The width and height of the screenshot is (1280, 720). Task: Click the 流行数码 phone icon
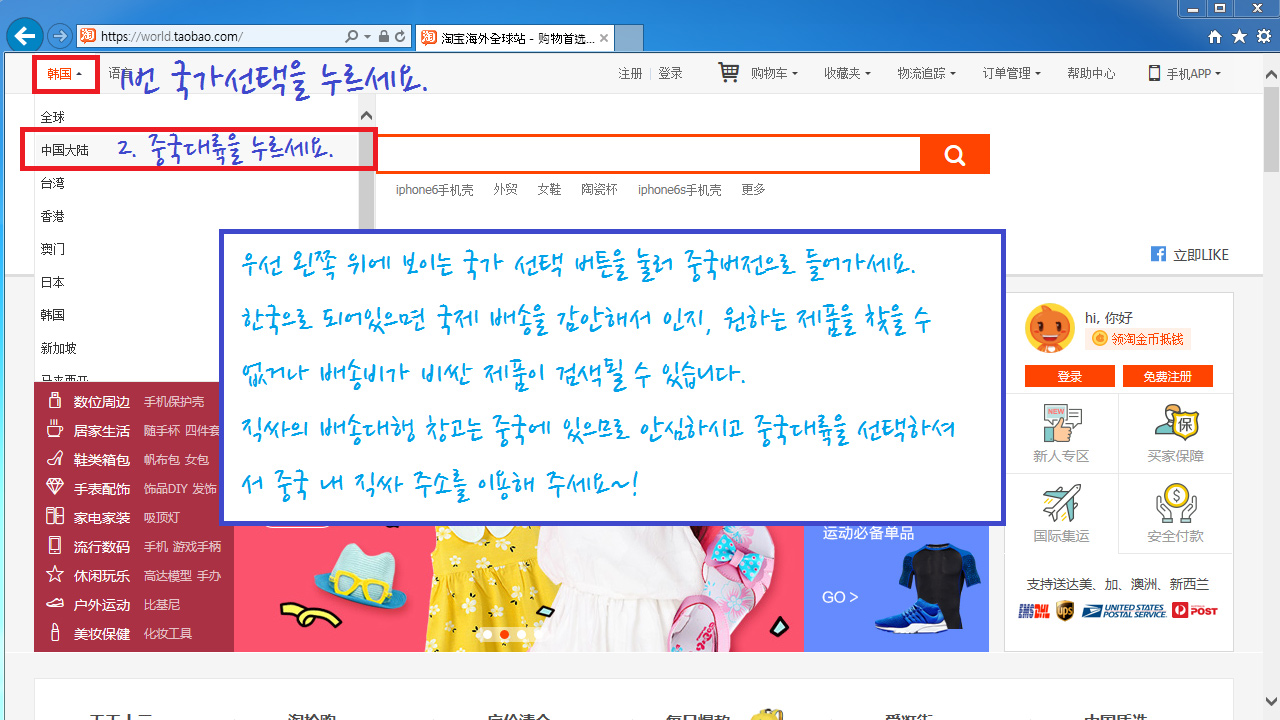pyautogui.click(x=55, y=546)
